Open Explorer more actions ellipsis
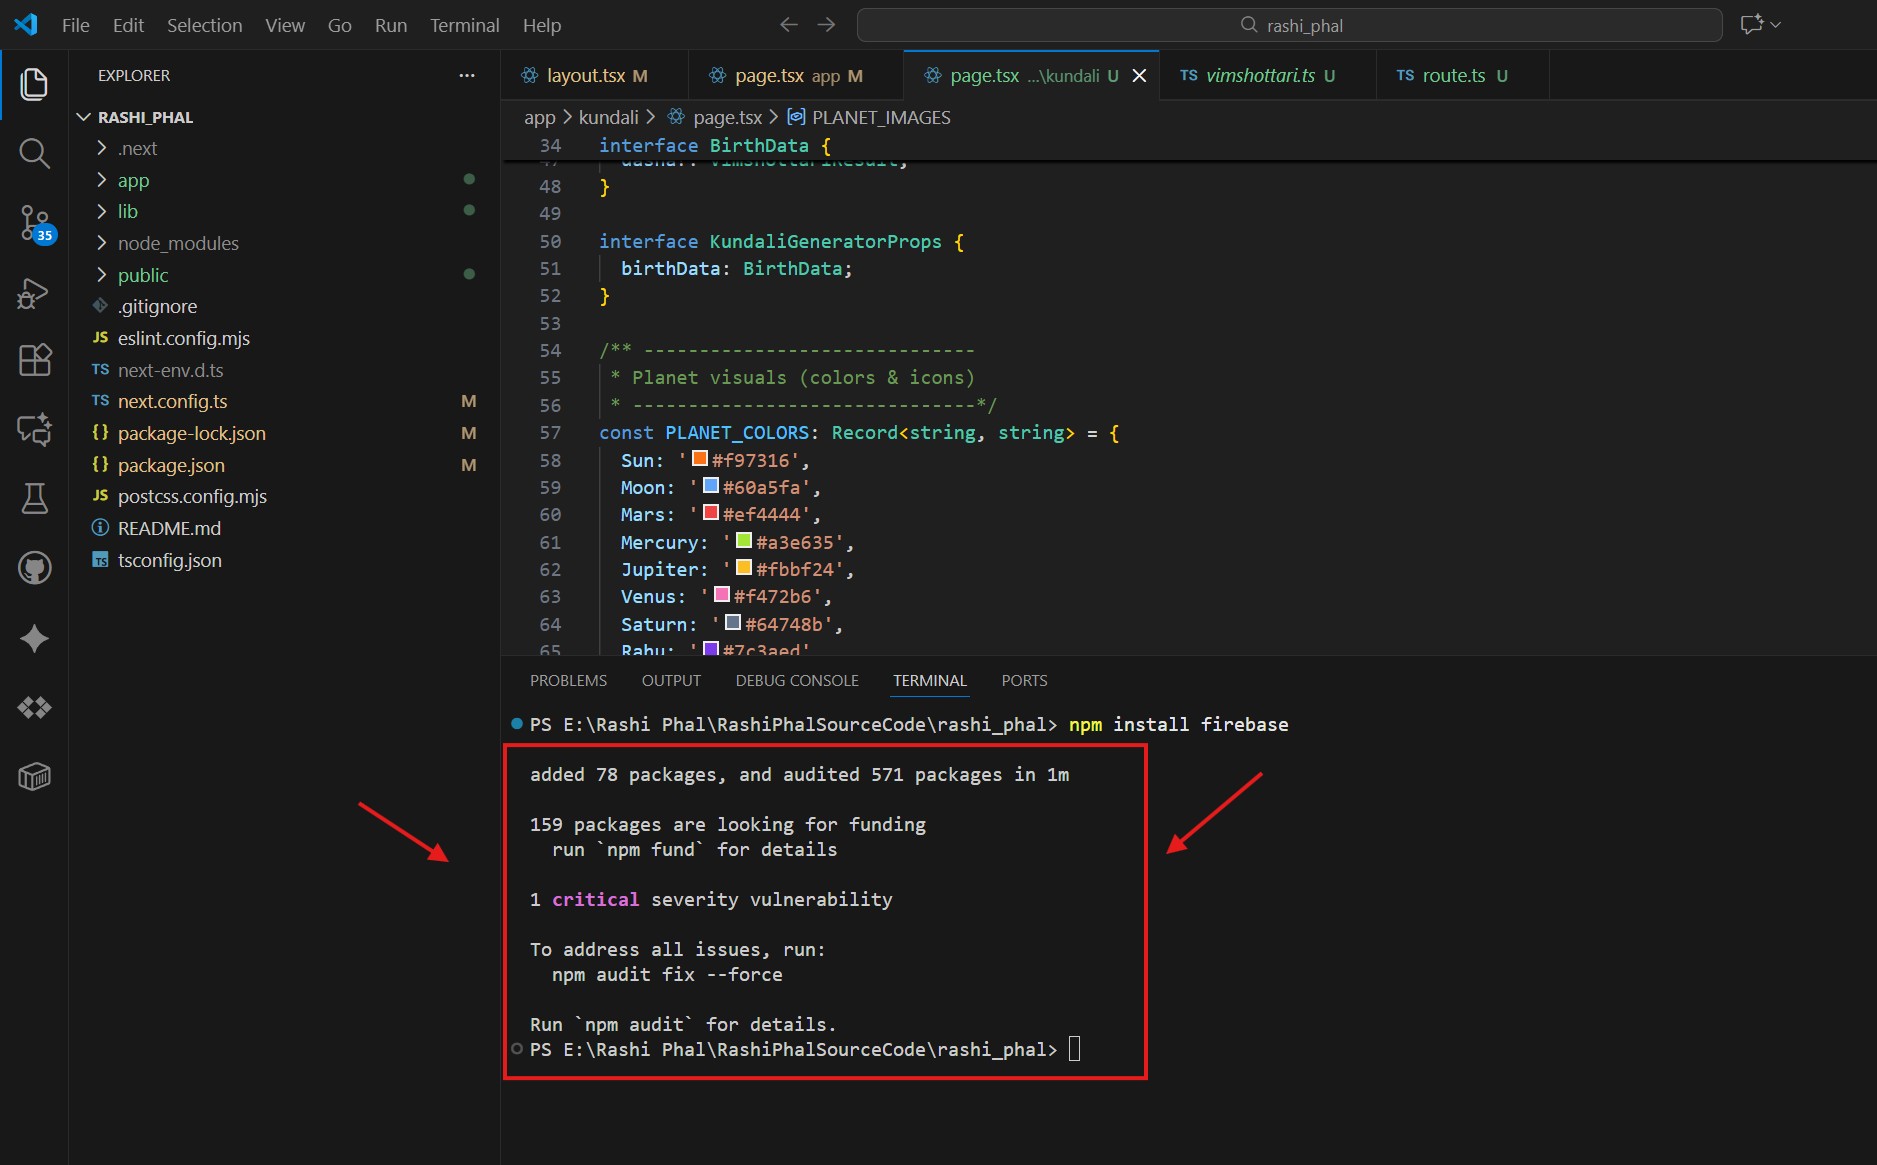Viewport: 1877px width, 1165px height. point(467,76)
